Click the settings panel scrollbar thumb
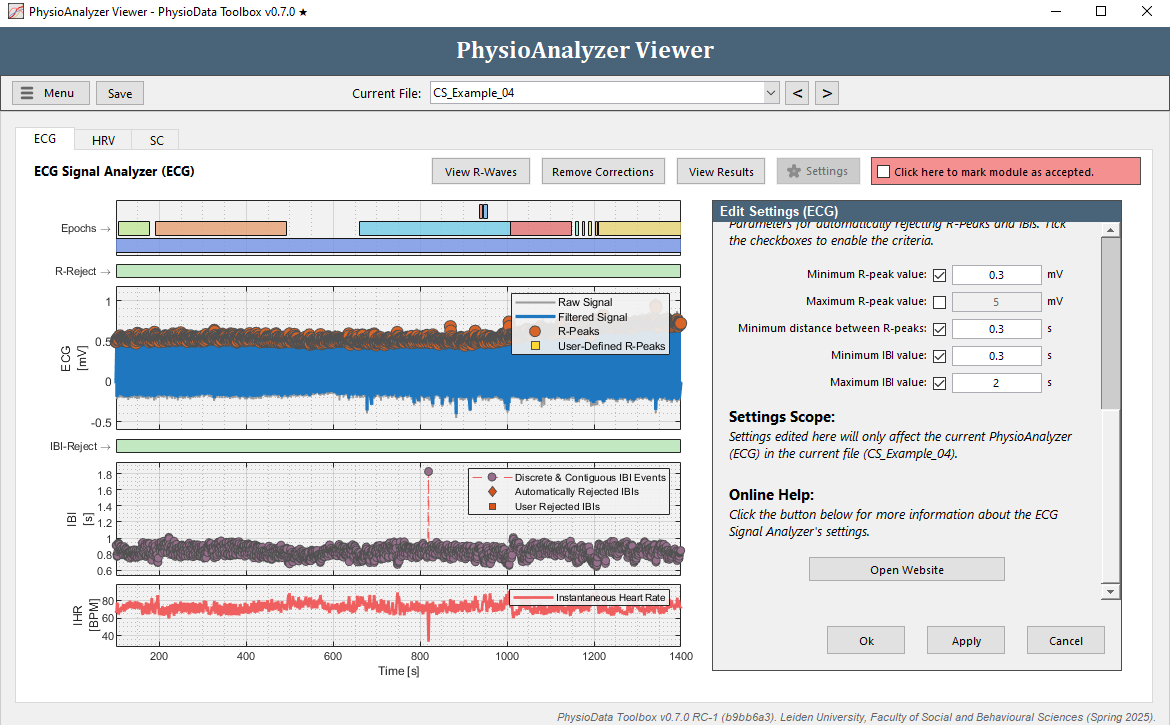The width and height of the screenshot is (1170, 725). tap(1110, 323)
